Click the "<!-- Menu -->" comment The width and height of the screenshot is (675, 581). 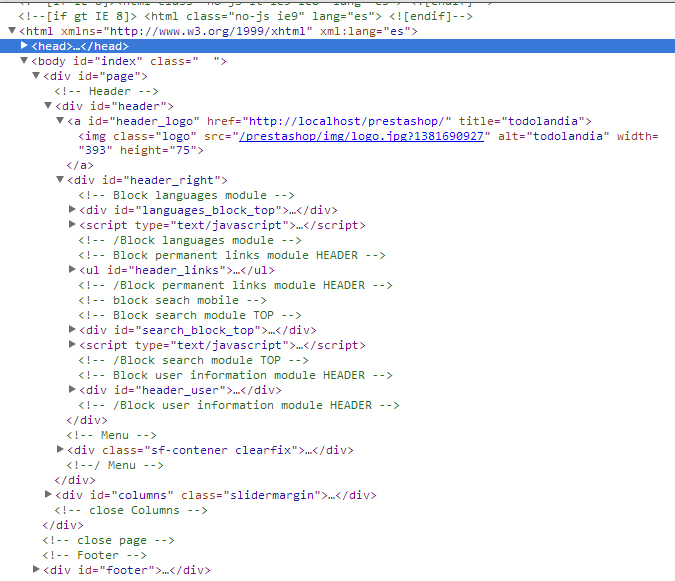[111, 436]
